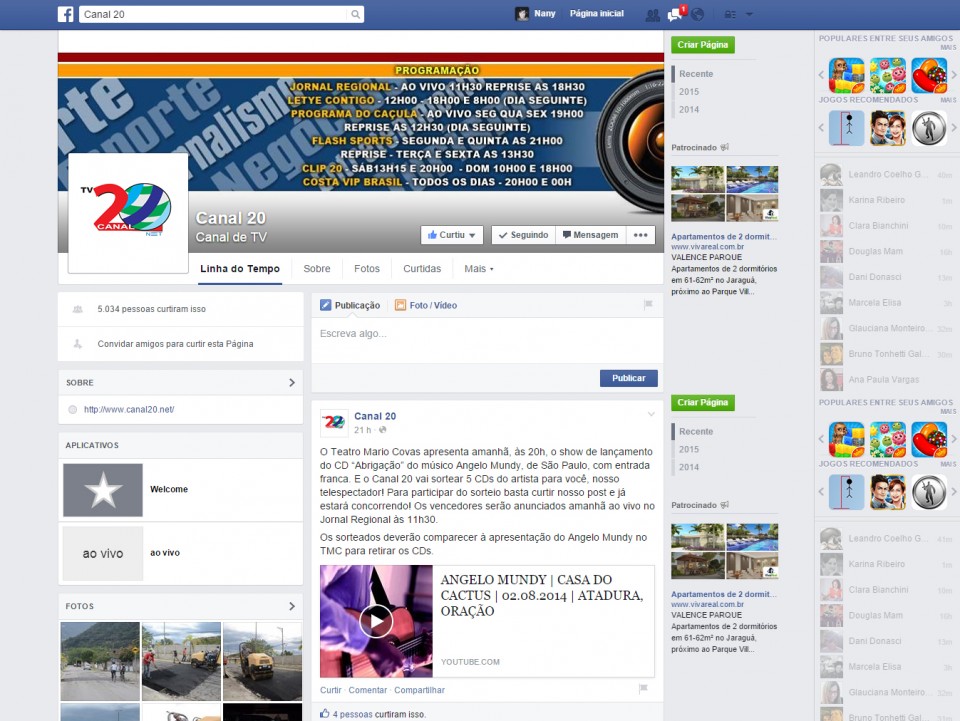This screenshot has height=721, width=960.
Task: Click the search magnifier icon
Action: point(355,14)
